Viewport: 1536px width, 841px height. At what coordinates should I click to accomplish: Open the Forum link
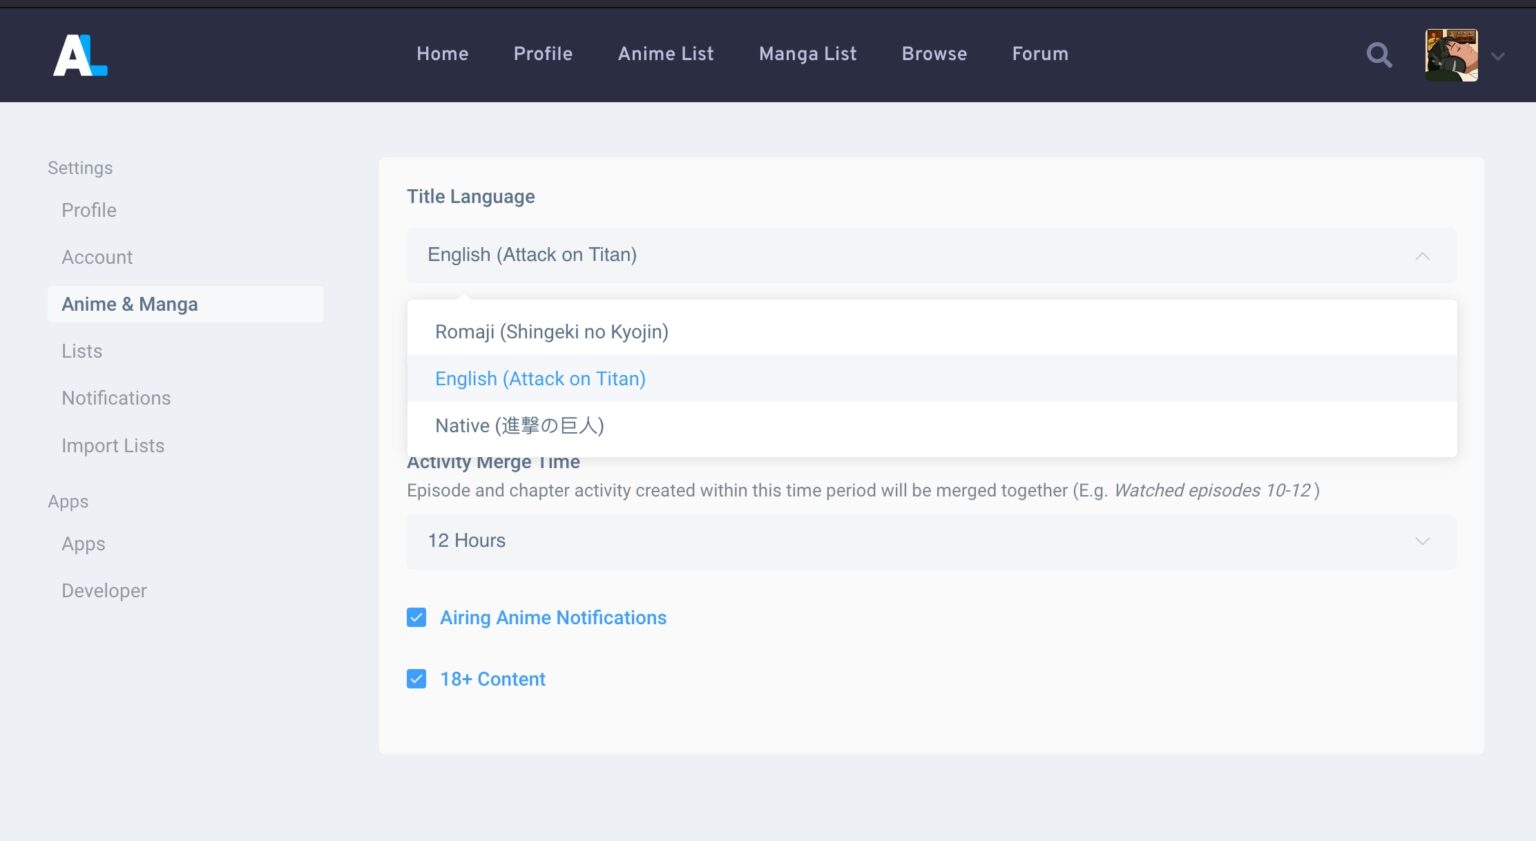point(1040,54)
